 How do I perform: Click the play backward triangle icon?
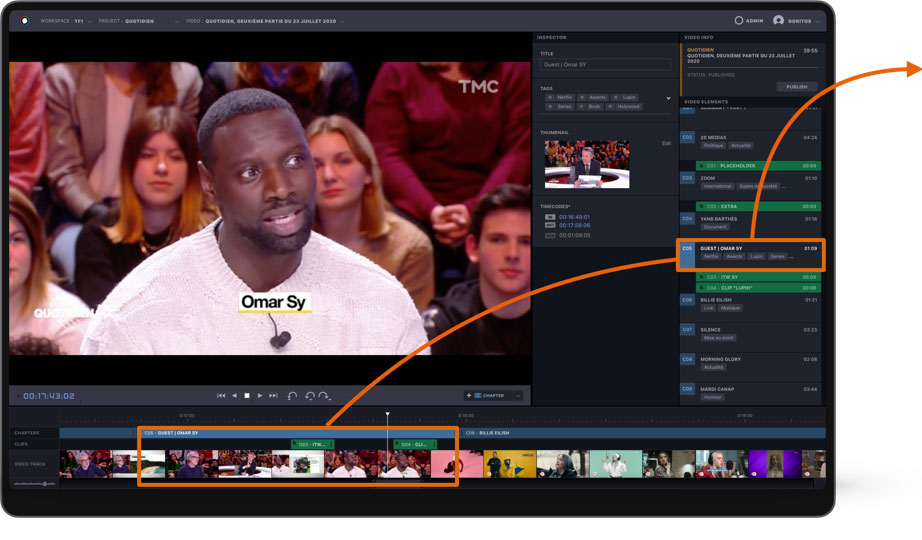(234, 396)
